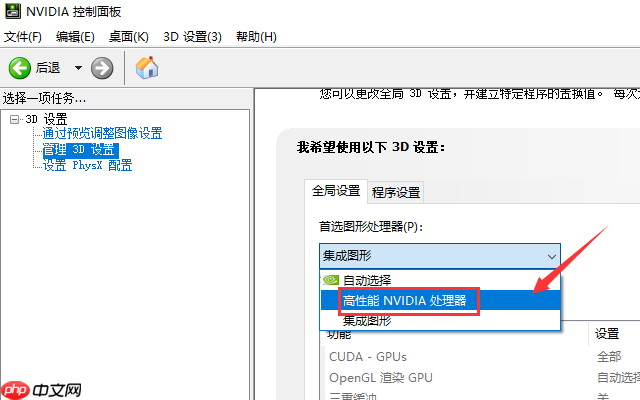The width and height of the screenshot is (640, 400).
Task: Open the 文件(F) menu
Action: click(x=23, y=37)
